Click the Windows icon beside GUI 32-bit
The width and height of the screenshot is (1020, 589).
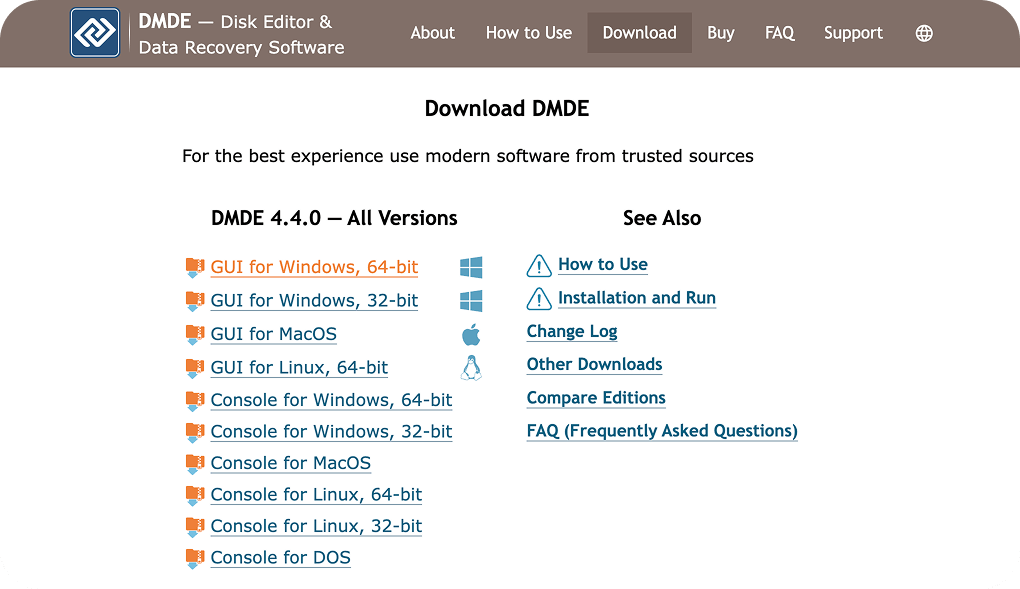coord(470,299)
